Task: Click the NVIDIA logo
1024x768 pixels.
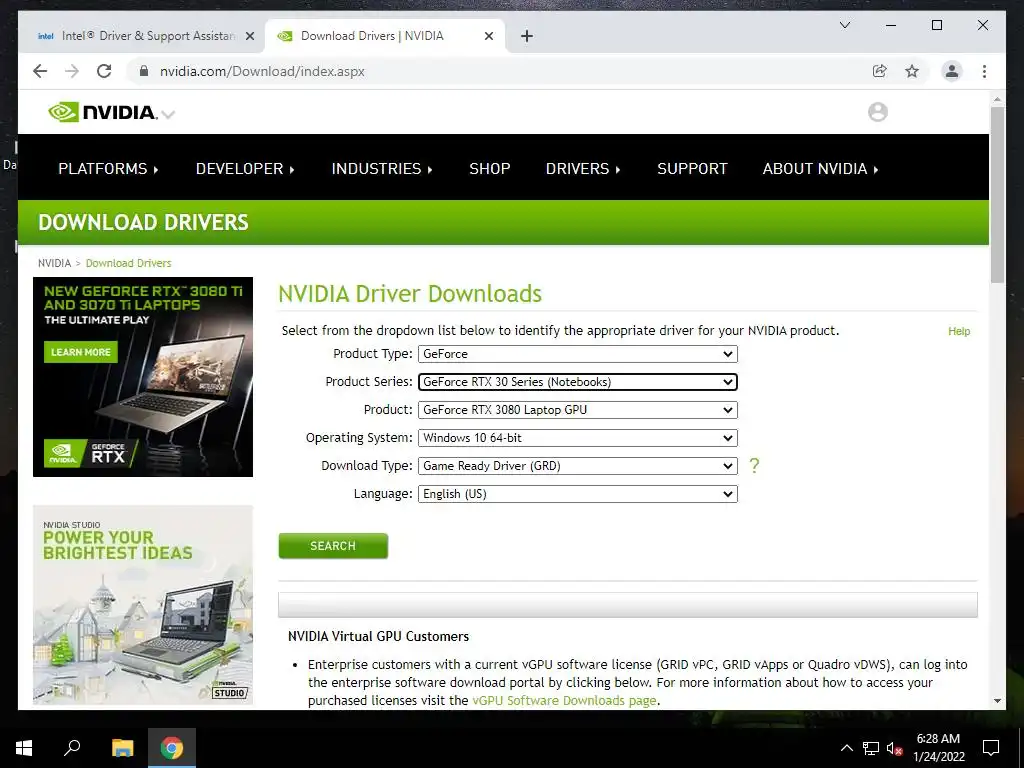Action: coord(103,112)
